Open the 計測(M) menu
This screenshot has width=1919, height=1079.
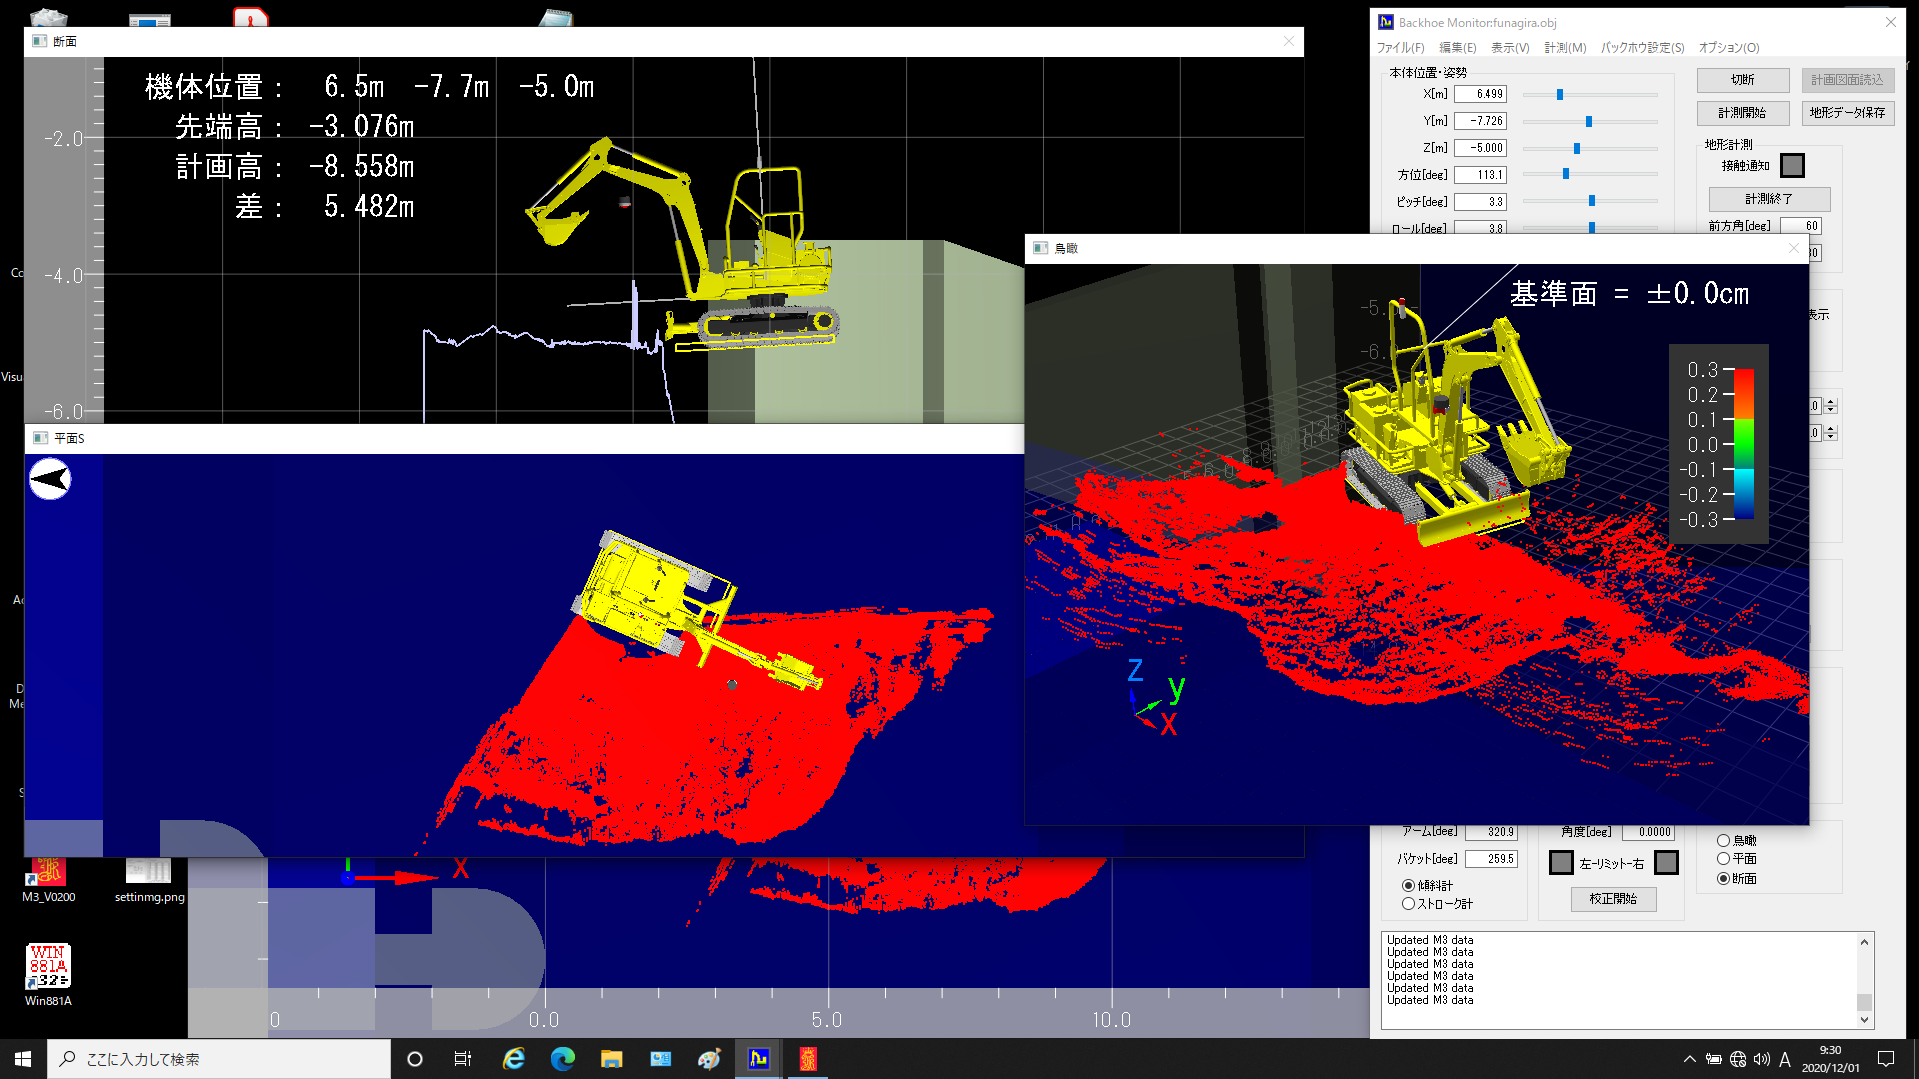1565,48
